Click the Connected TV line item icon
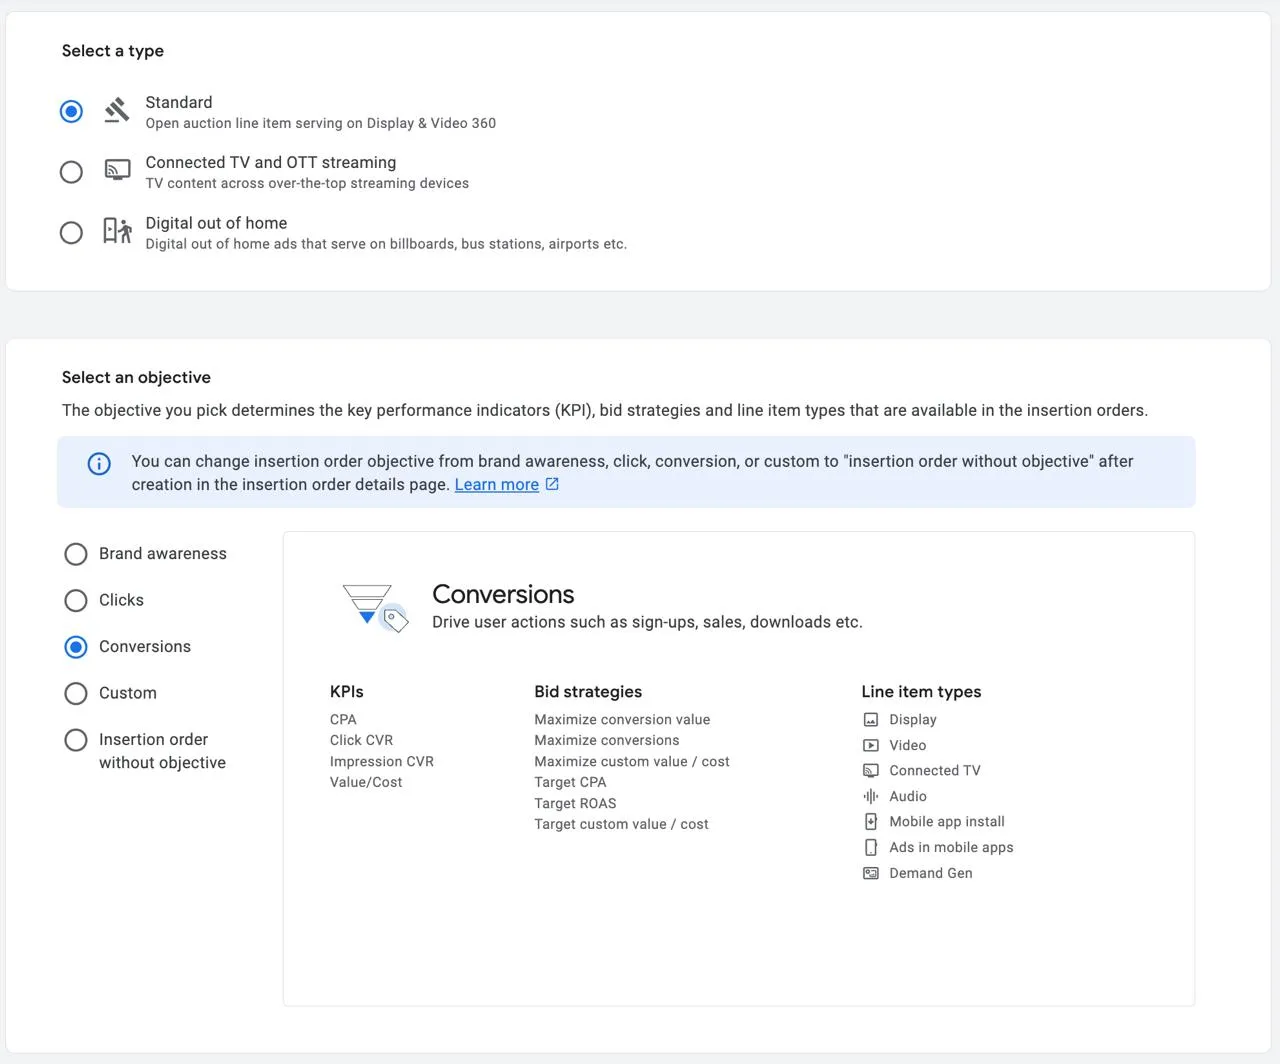Image resolution: width=1280 pixels, height=1064 pixels. (x=871, y=771)
